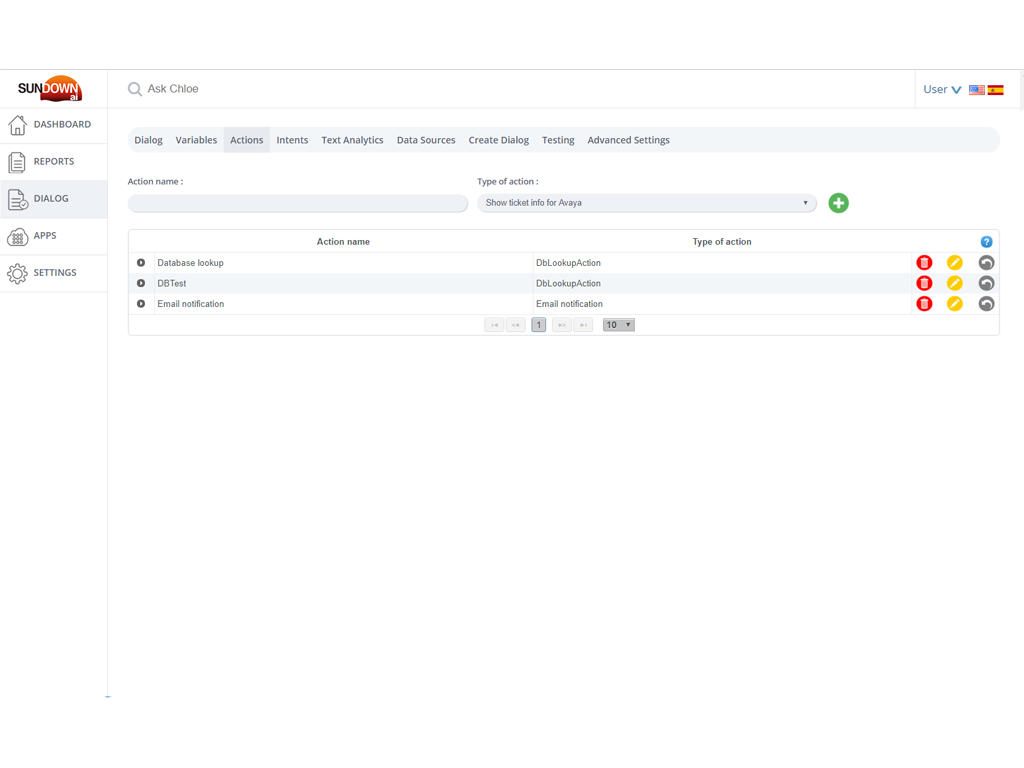
Task: Open the rows per page dropdown
Action: tap(618, 325)
